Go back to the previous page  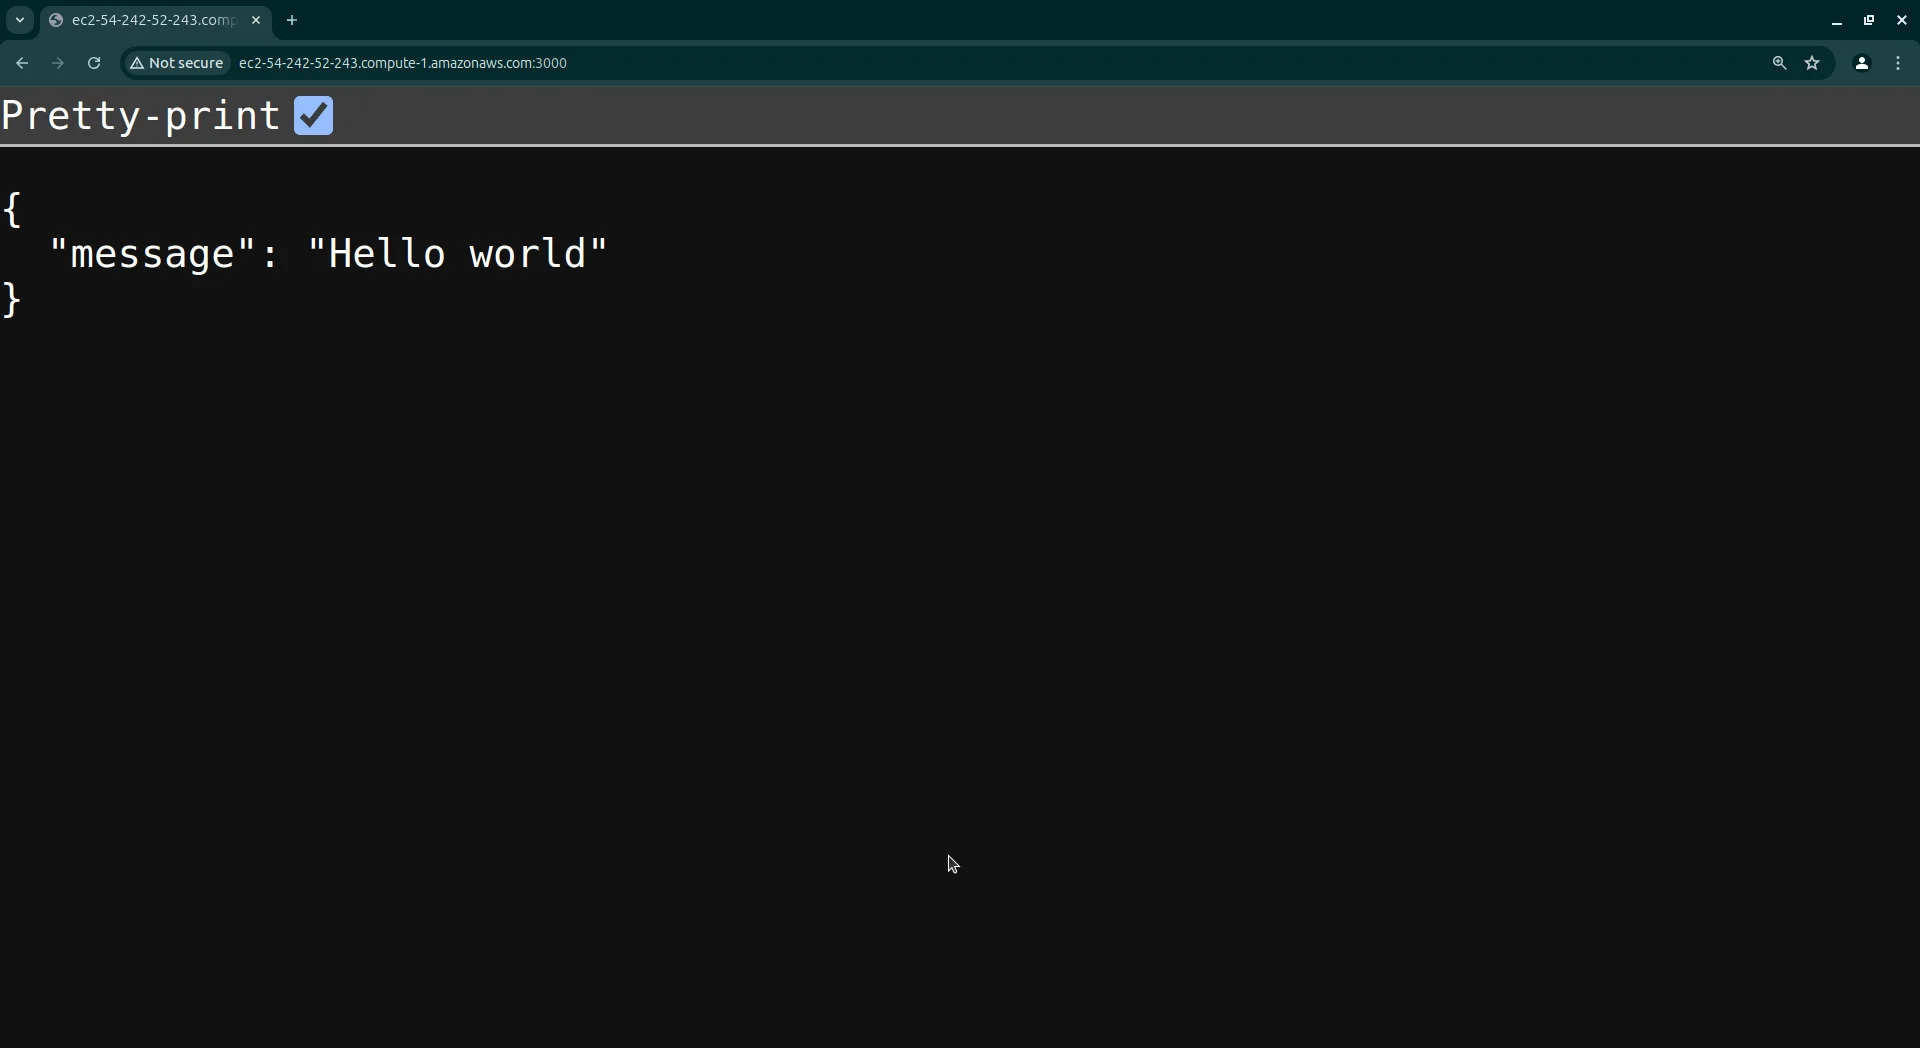22,63
